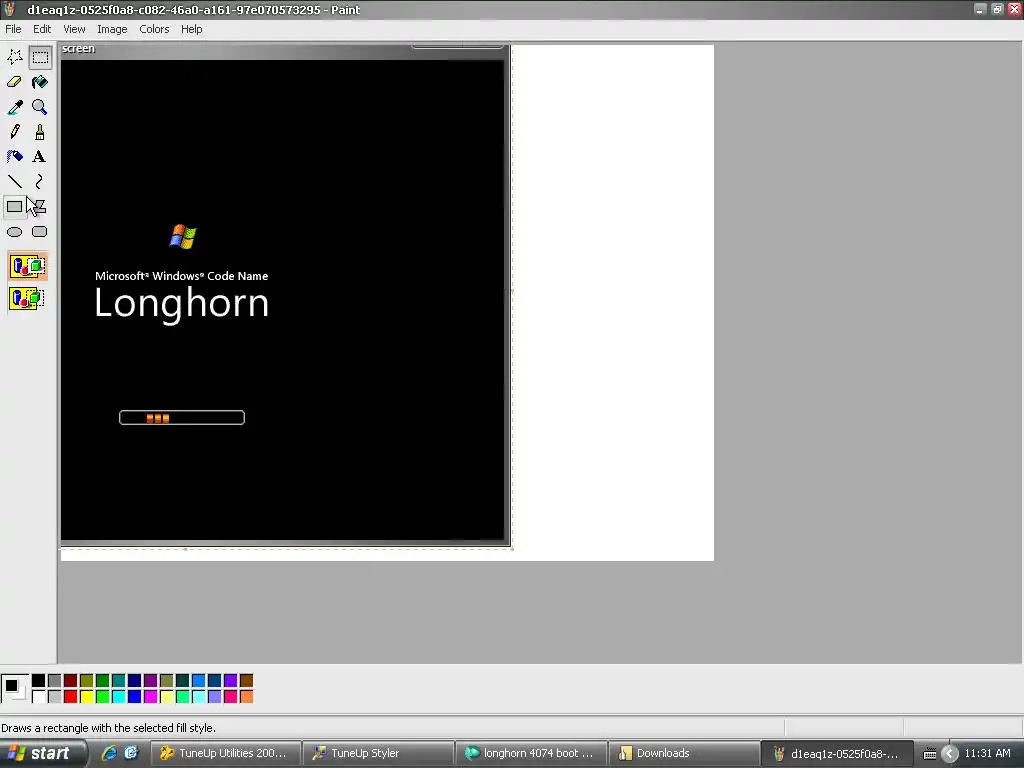
Task: Click the Paint icon in the title bar
Action: click(x=9, y=9)
